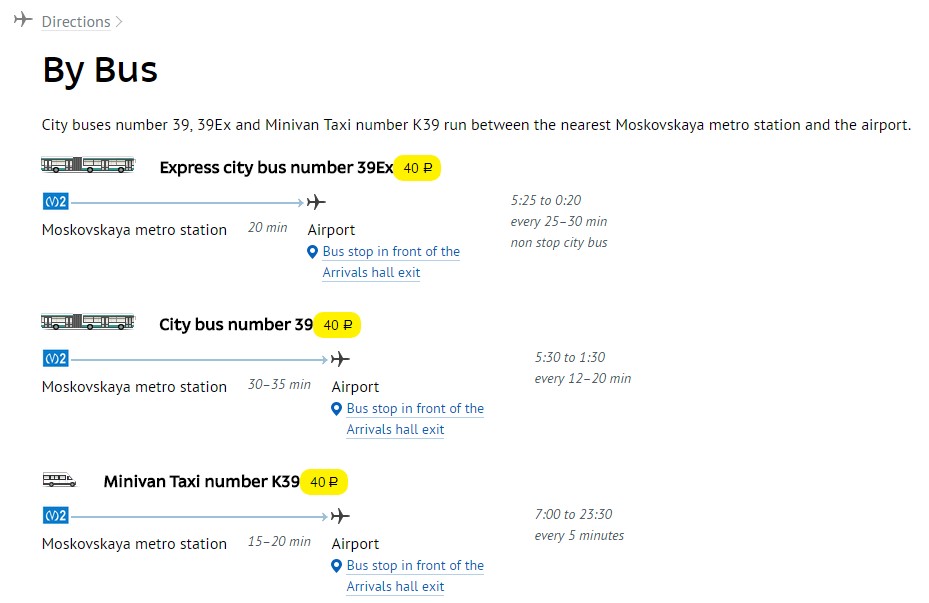Click metro line 2 badge under City bus 39
The width and height of the screenshot is (929, 603).
56,359
